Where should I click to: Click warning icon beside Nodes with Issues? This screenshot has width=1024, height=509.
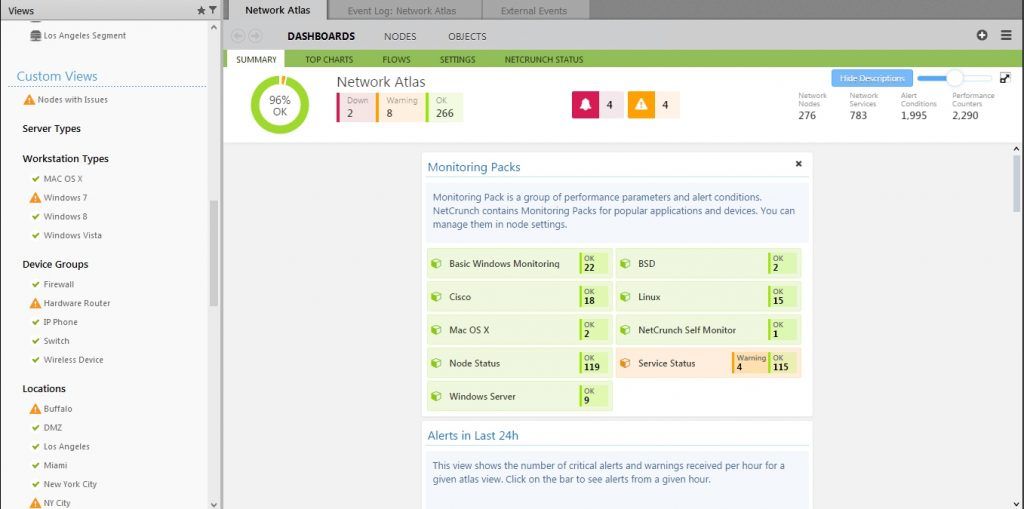click(29, 100)
